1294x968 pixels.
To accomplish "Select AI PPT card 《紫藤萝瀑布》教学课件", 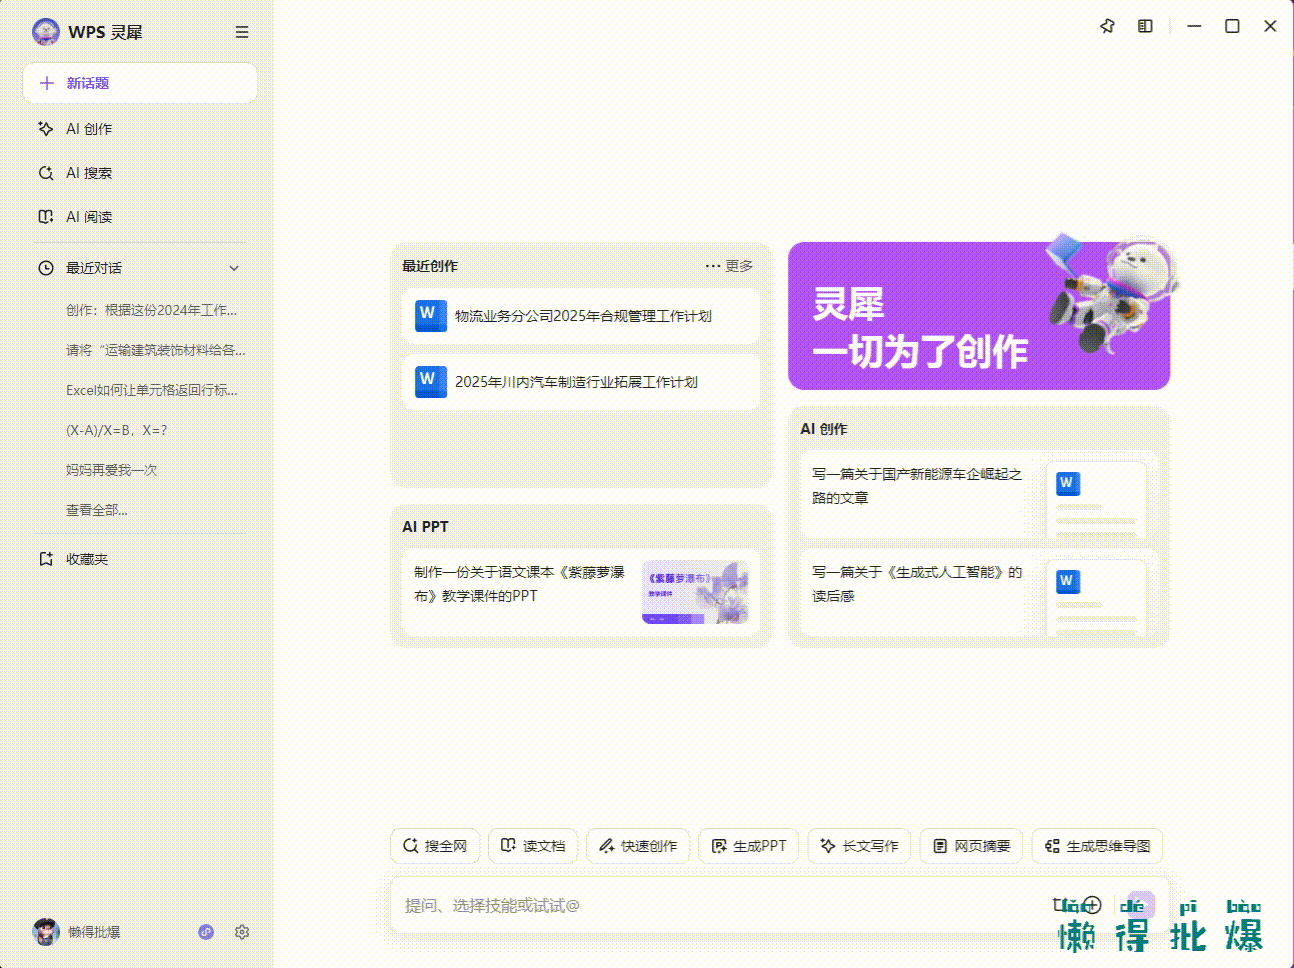I will coord(581,592).
